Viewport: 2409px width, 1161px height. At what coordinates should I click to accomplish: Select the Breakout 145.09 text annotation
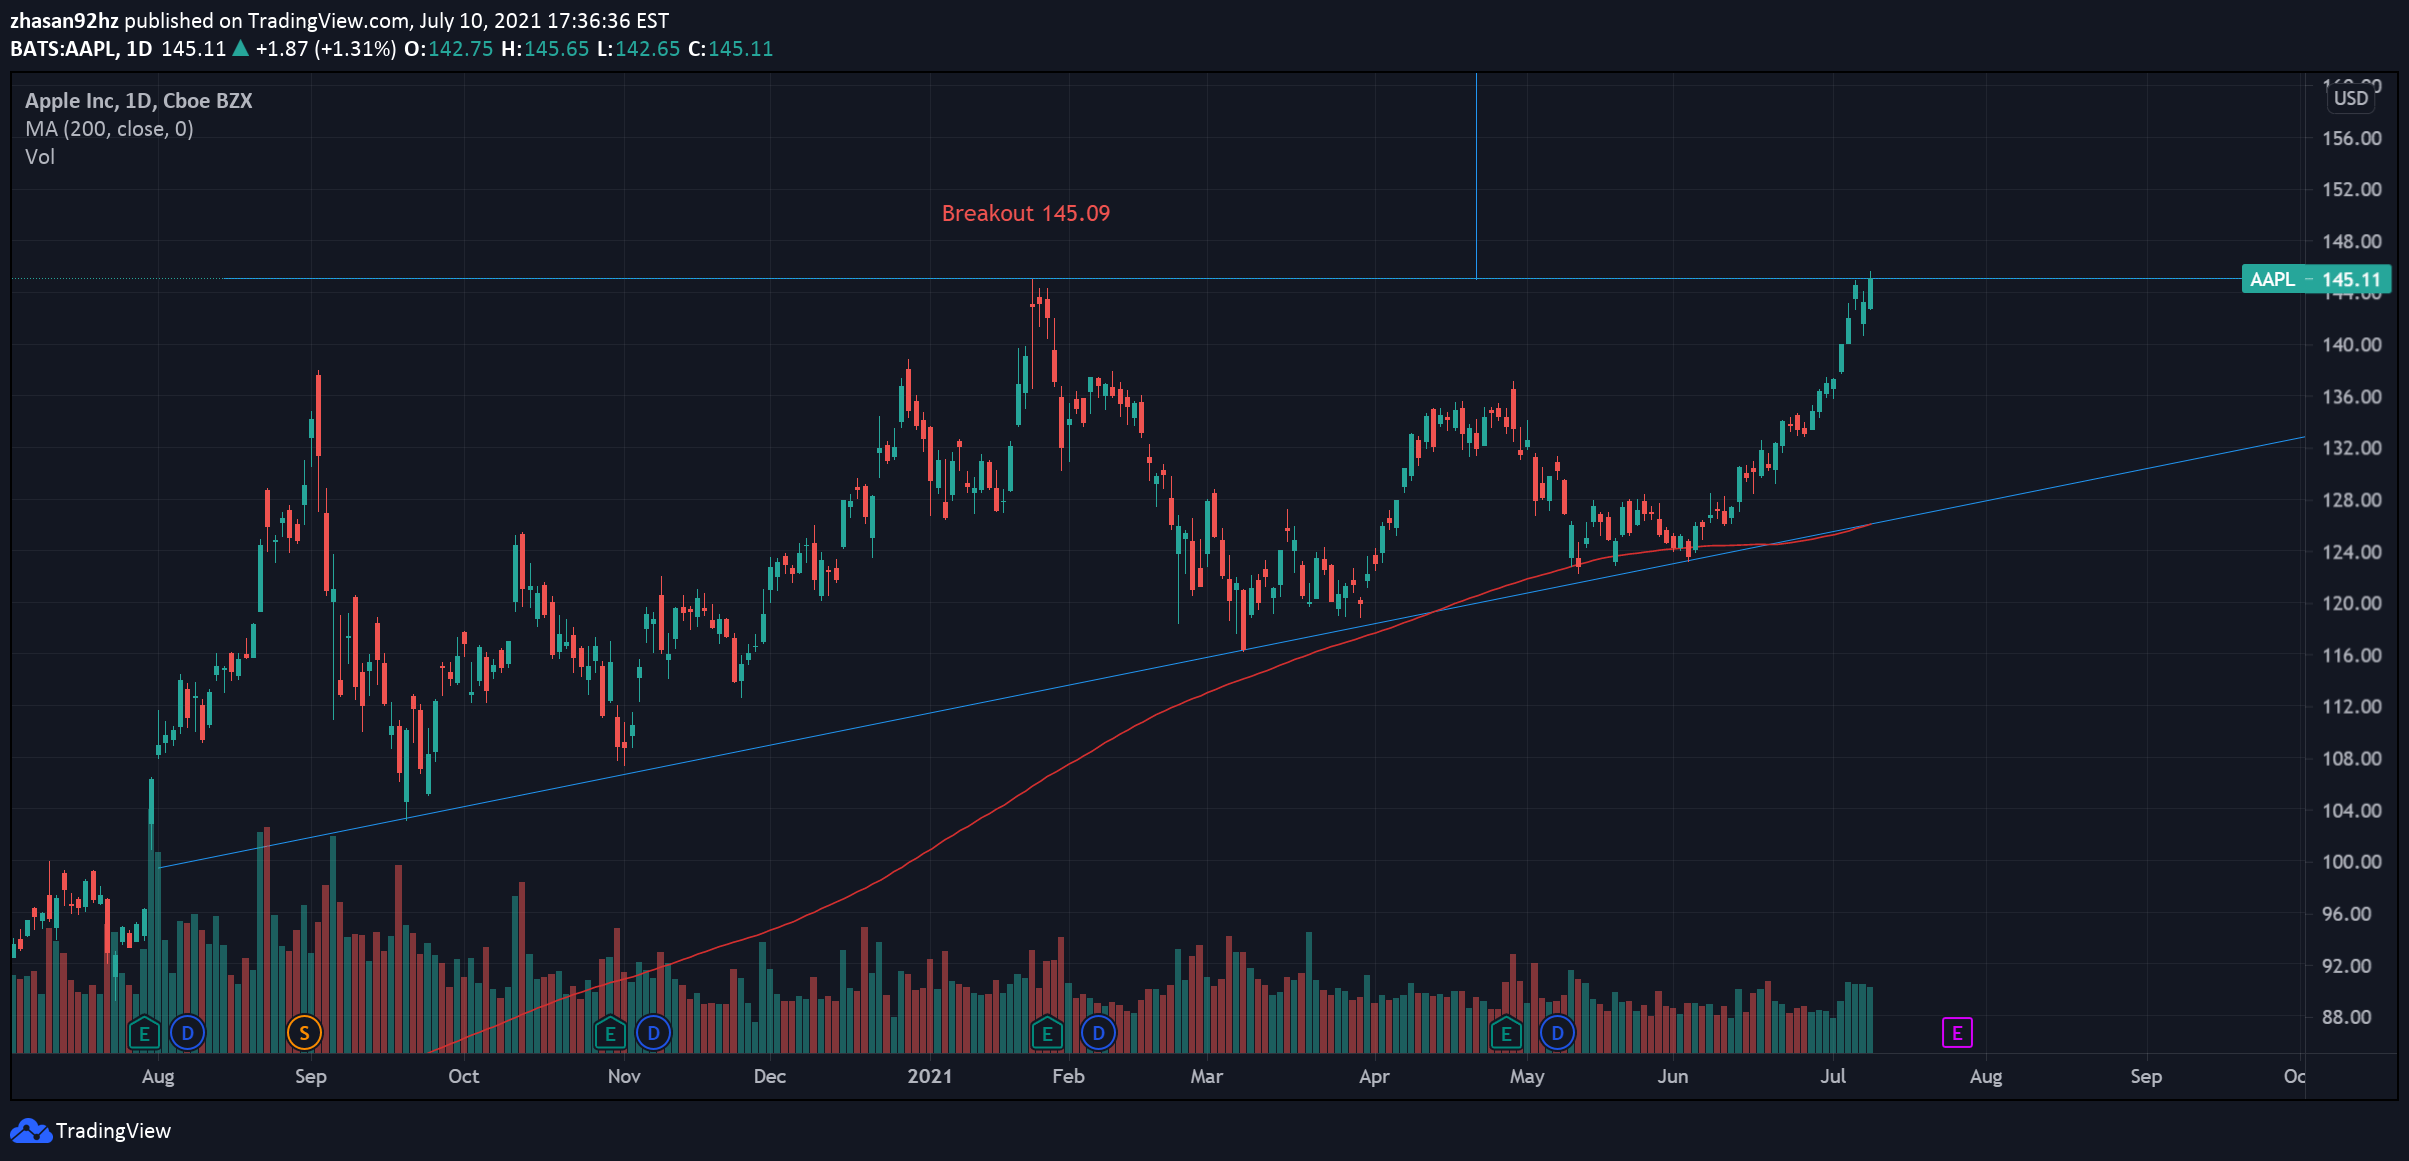click(x=1025, y=213)
